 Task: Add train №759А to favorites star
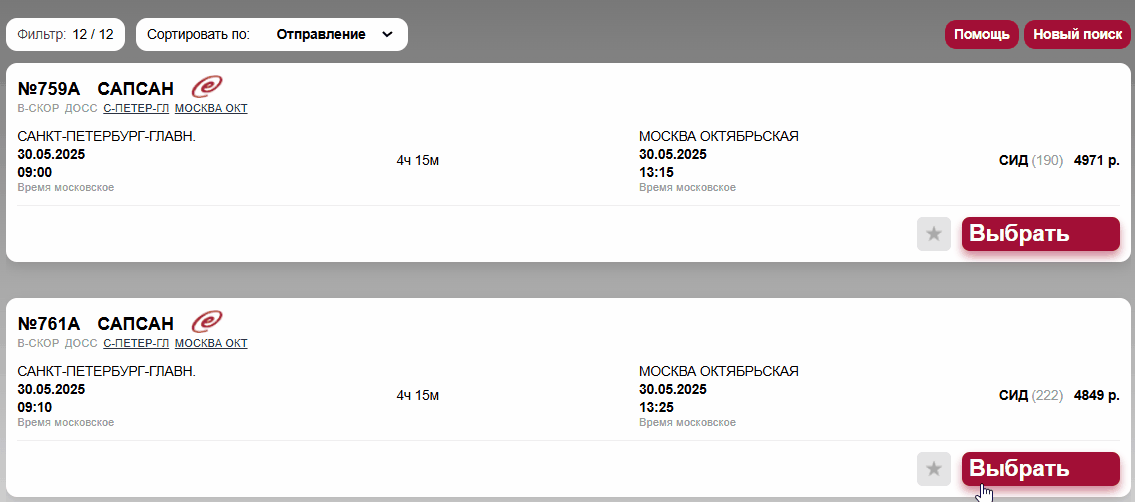[x=934, y=234]
